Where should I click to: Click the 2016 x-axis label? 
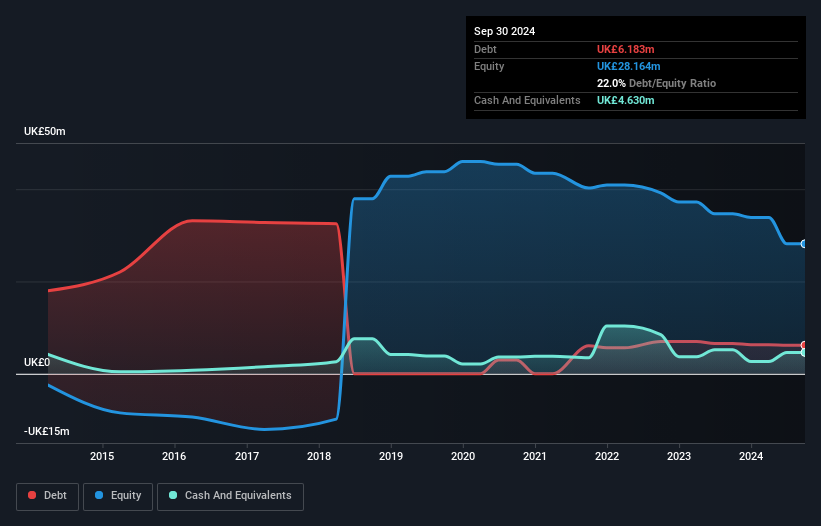[x=174, y=456]
